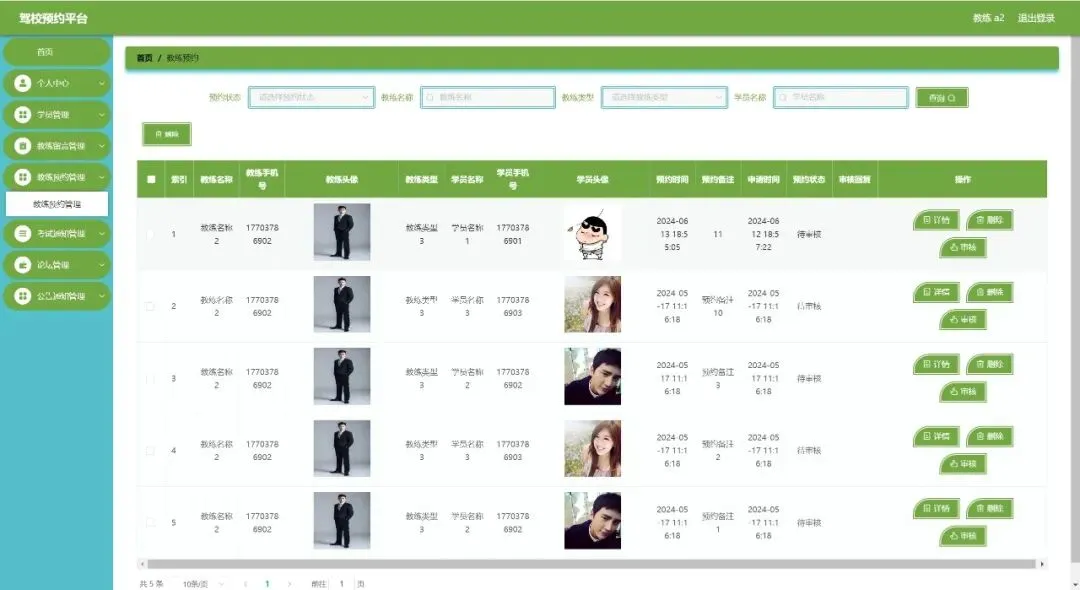This screenshot has height=590, width=1080.
Task: Select the 教练预约管理 submenu item
Action: click(x=56, y=204)
